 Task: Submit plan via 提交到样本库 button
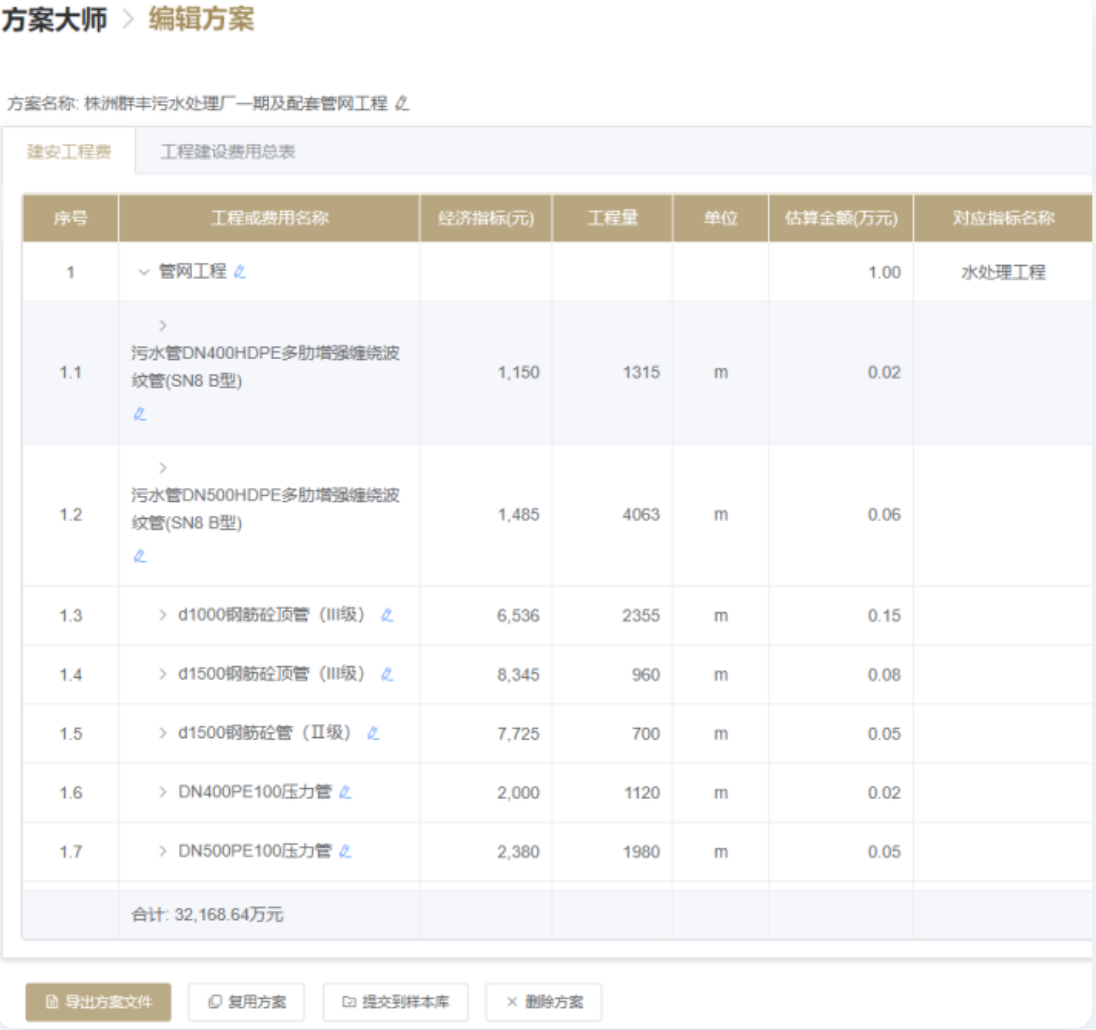(396, 1002)
